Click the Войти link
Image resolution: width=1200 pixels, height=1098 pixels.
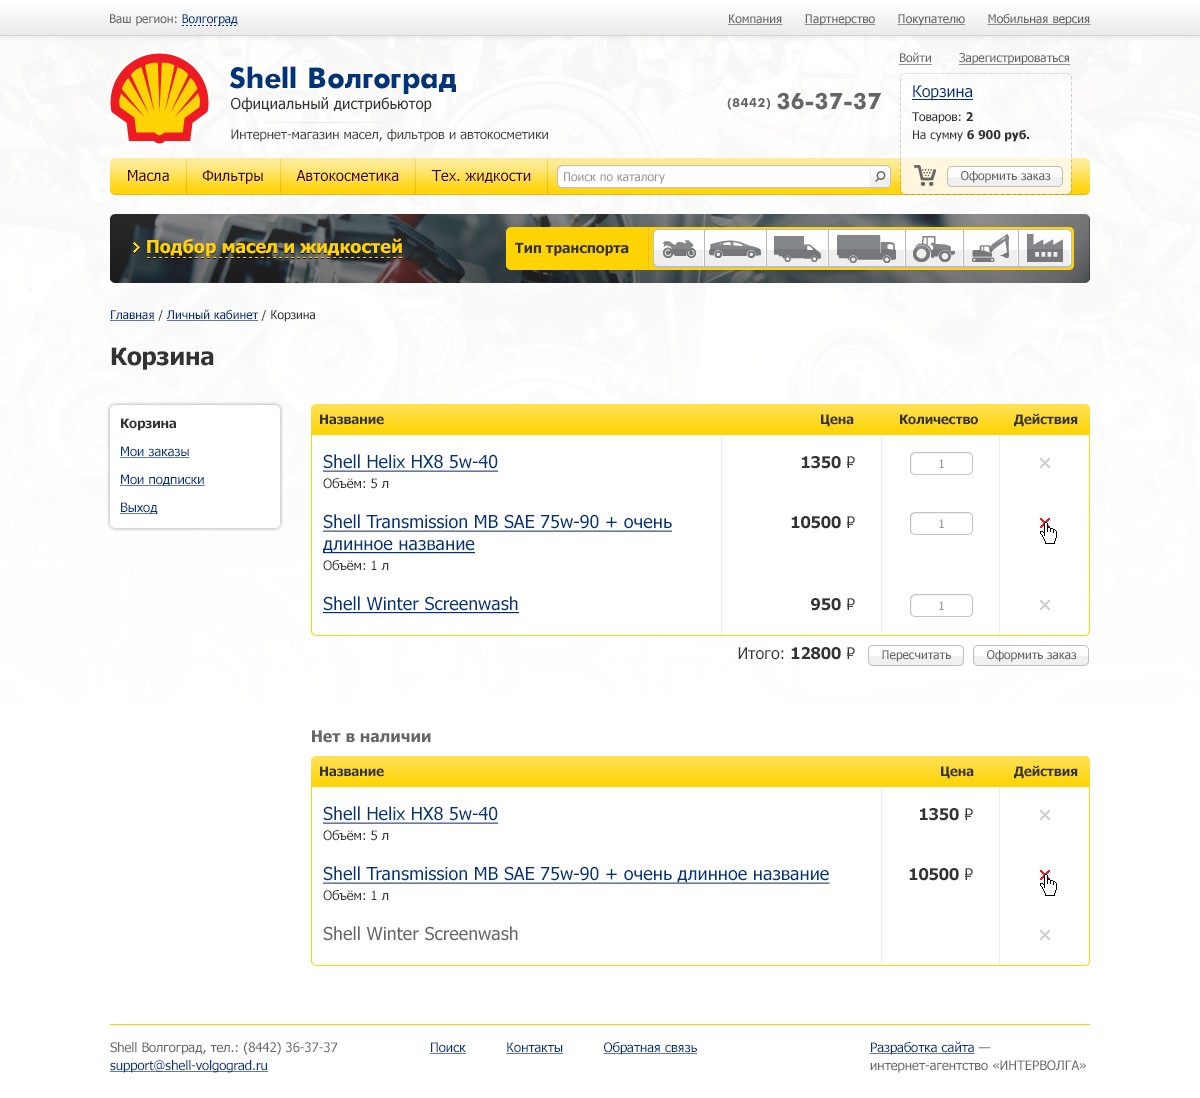[x=915, y=58]
